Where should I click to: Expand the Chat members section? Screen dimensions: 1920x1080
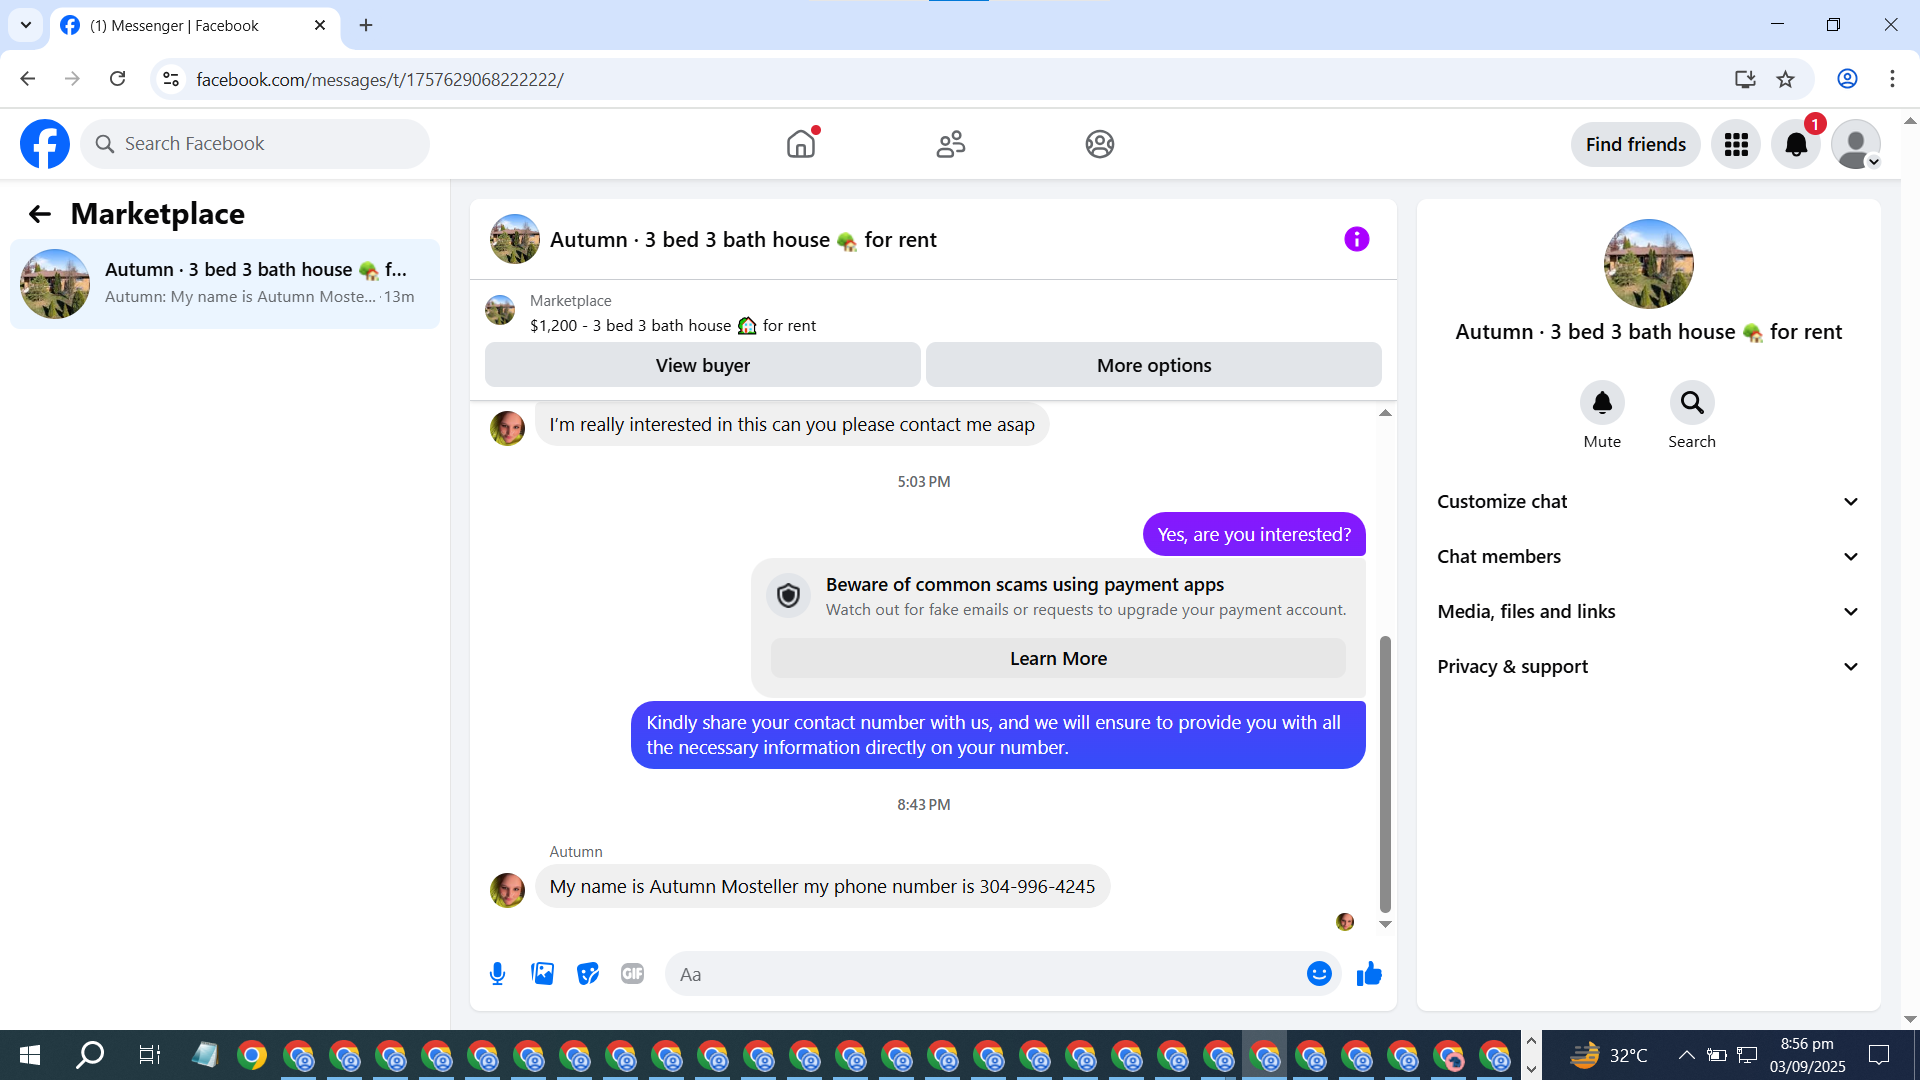pyautogui.click(x=1649, y=557)
